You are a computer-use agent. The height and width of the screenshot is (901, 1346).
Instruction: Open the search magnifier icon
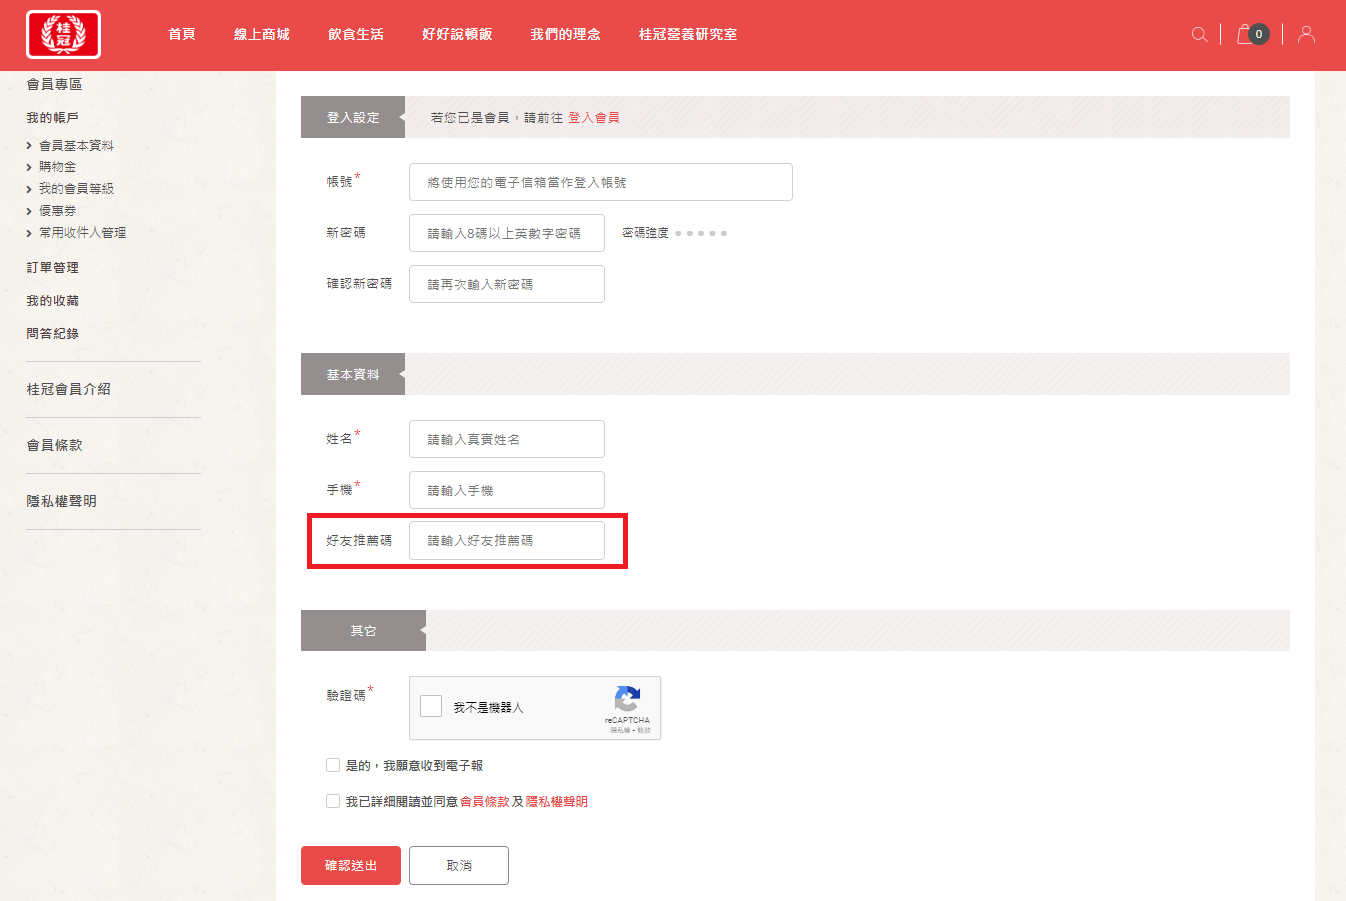[1199, 35]
